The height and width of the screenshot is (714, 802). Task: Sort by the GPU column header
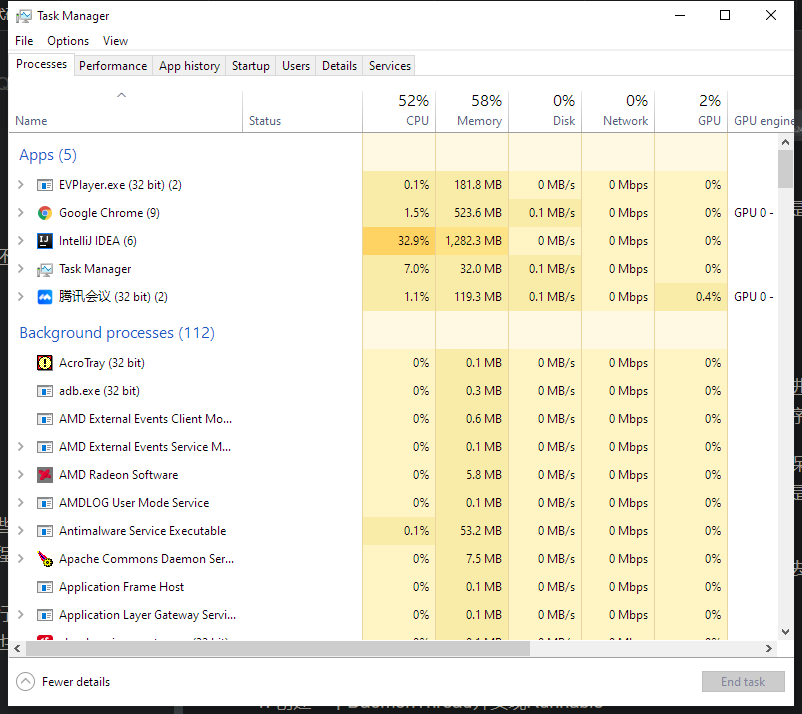(692, 111)
